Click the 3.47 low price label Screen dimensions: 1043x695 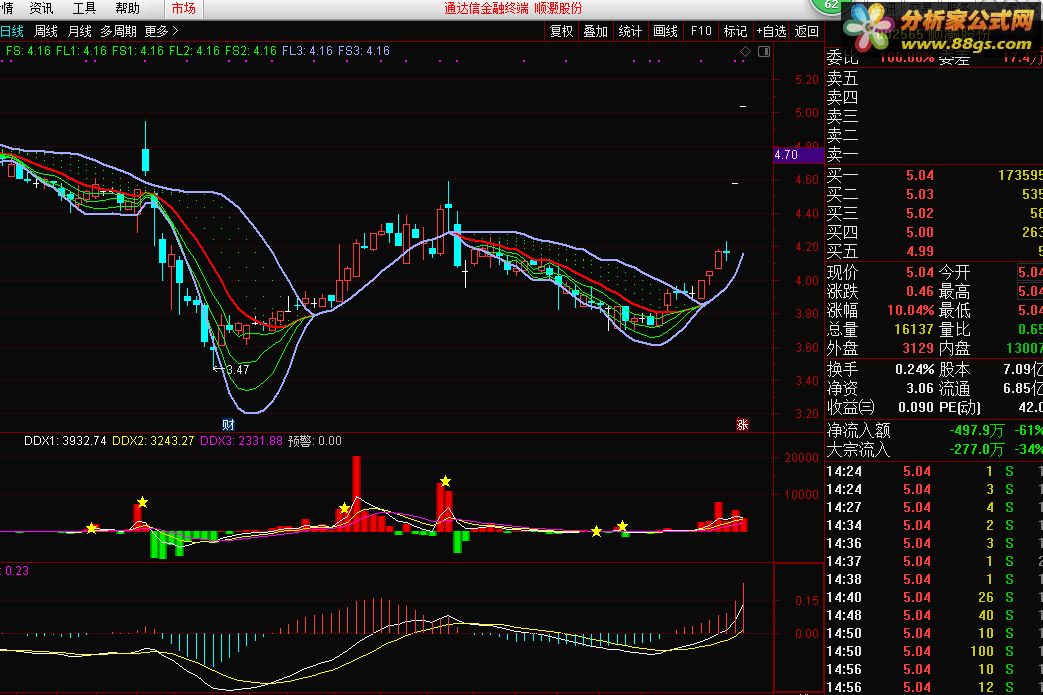tap(237, 369)
